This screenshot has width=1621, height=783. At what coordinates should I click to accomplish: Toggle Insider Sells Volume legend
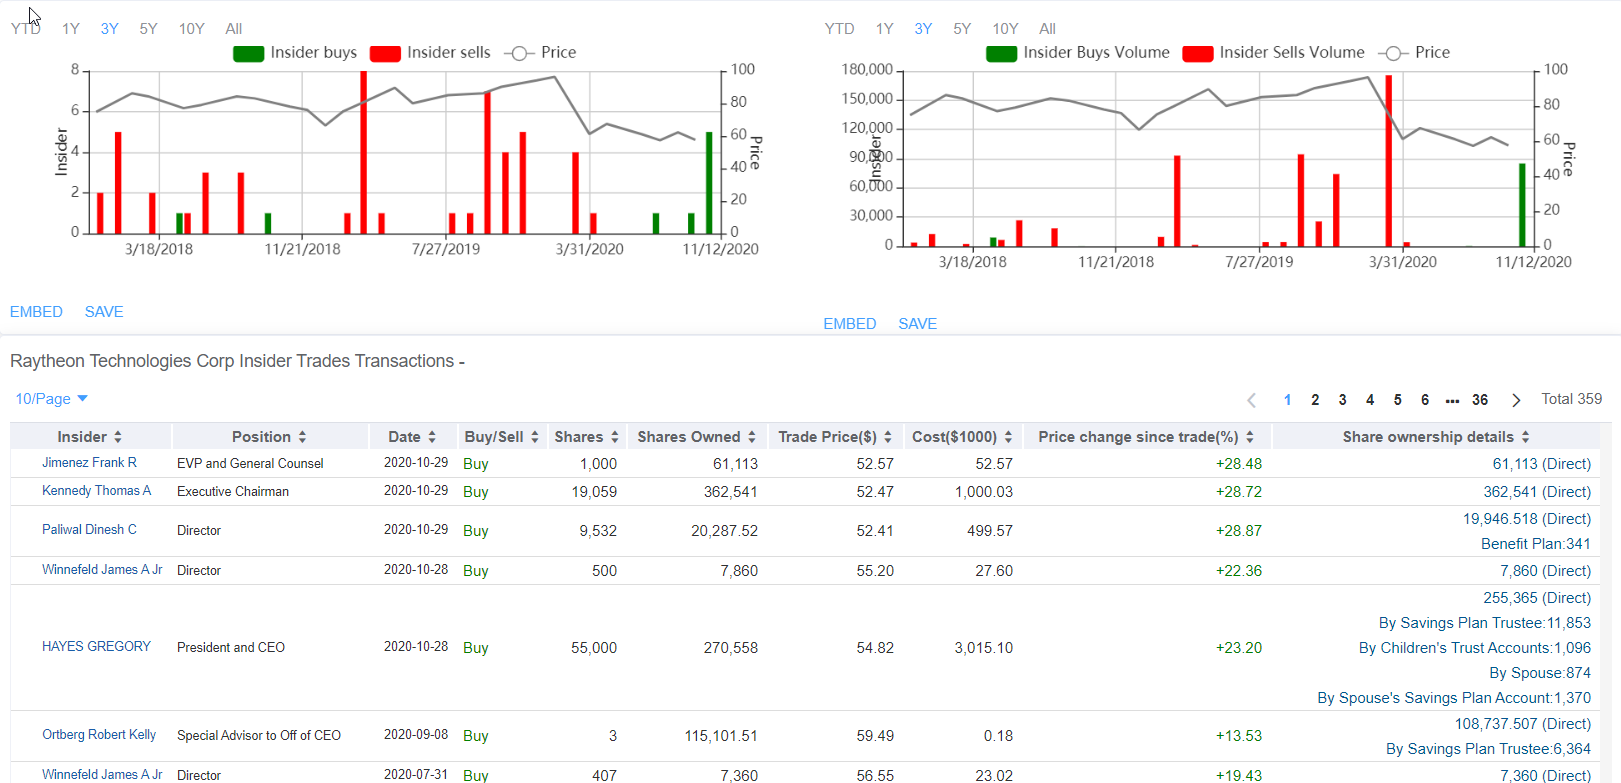(x=1273, y=53)
